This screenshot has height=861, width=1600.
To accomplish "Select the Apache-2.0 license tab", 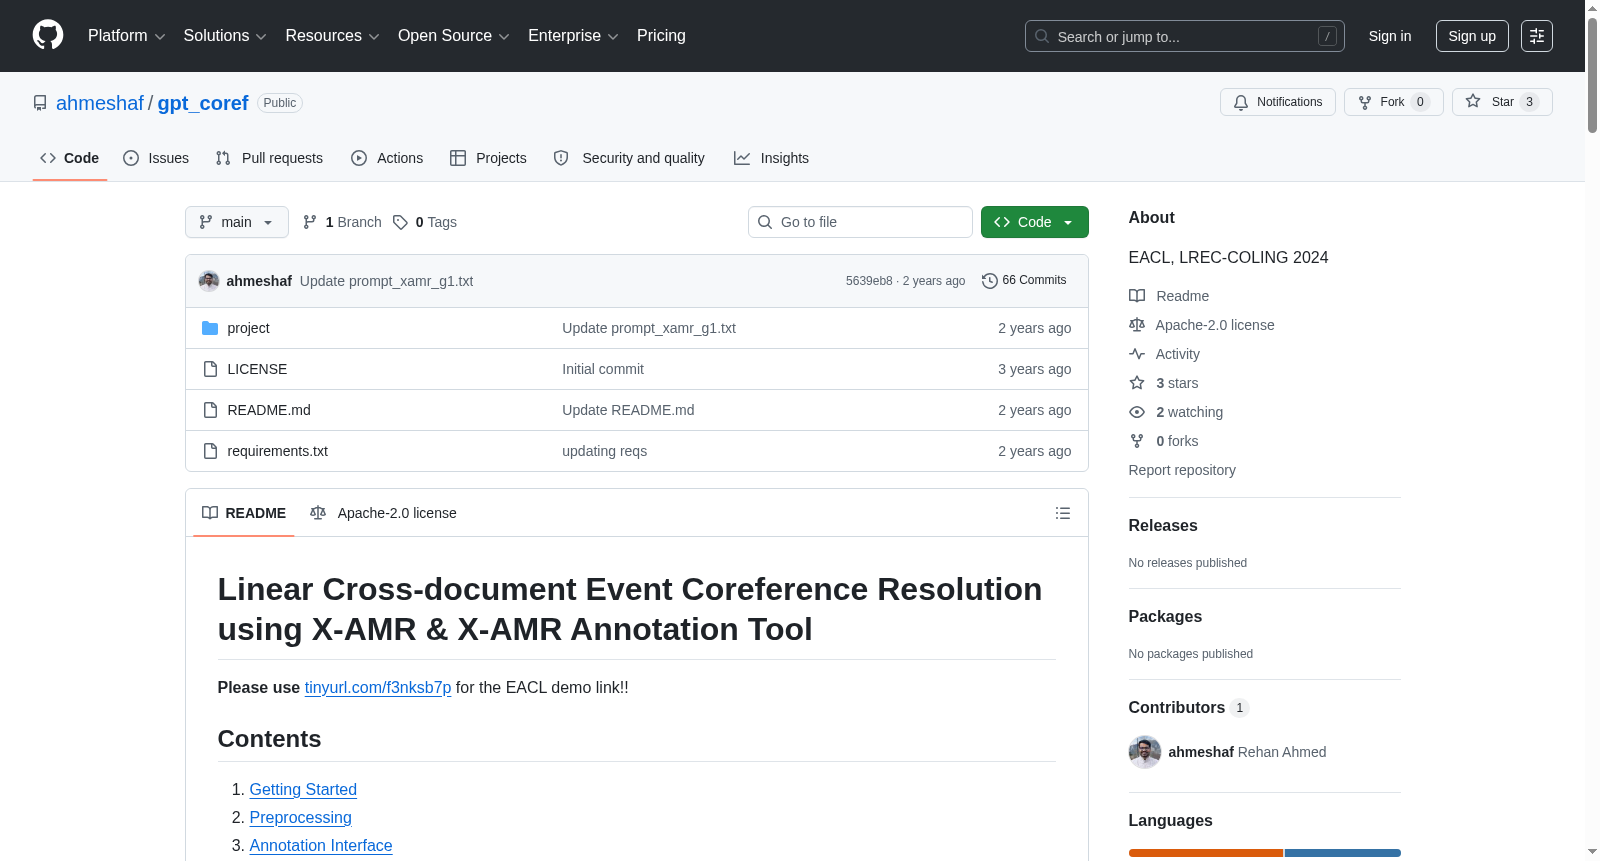I will click(x=383, y=513).
